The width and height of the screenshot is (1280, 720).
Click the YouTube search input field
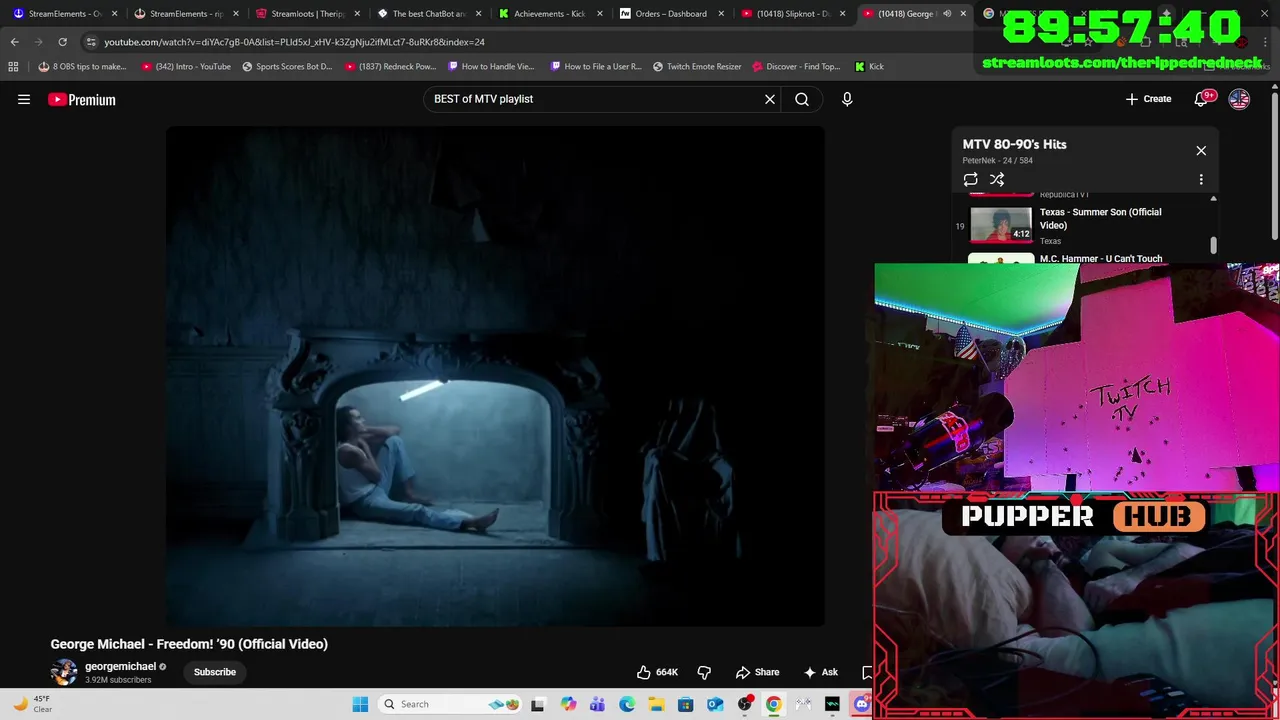pyautogui.click(x=594, y=99)
